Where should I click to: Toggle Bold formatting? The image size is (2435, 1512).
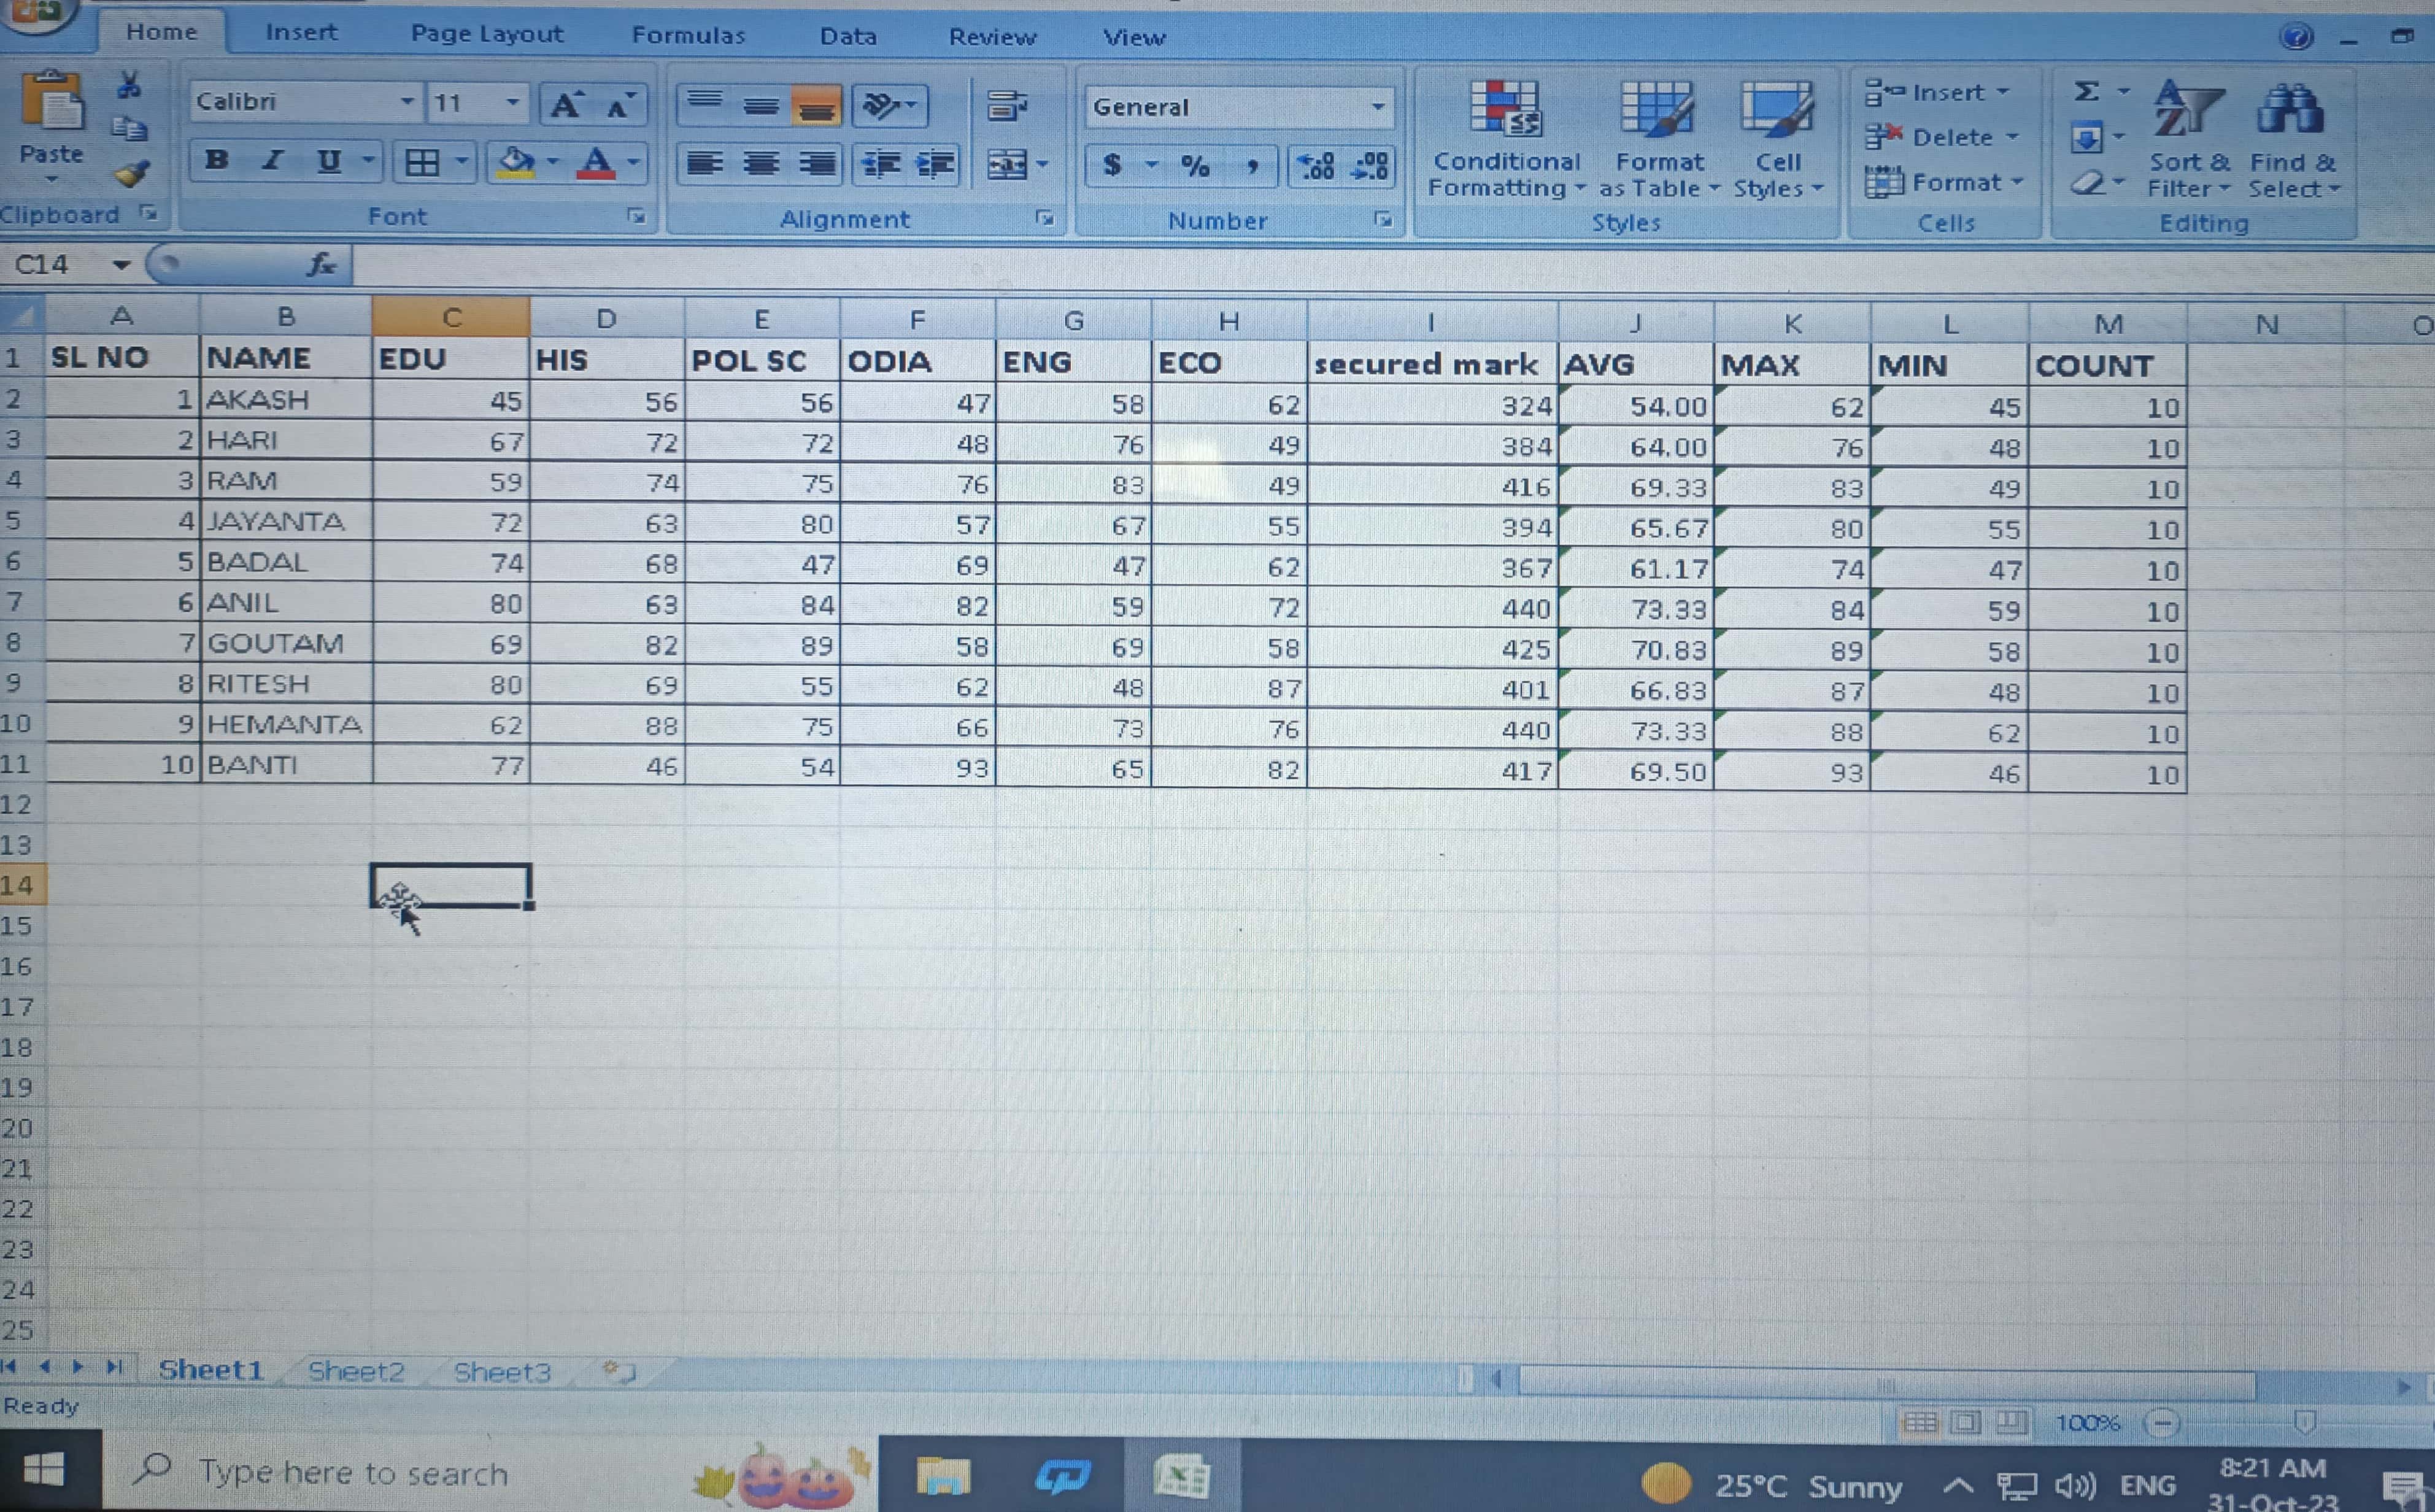216,161
